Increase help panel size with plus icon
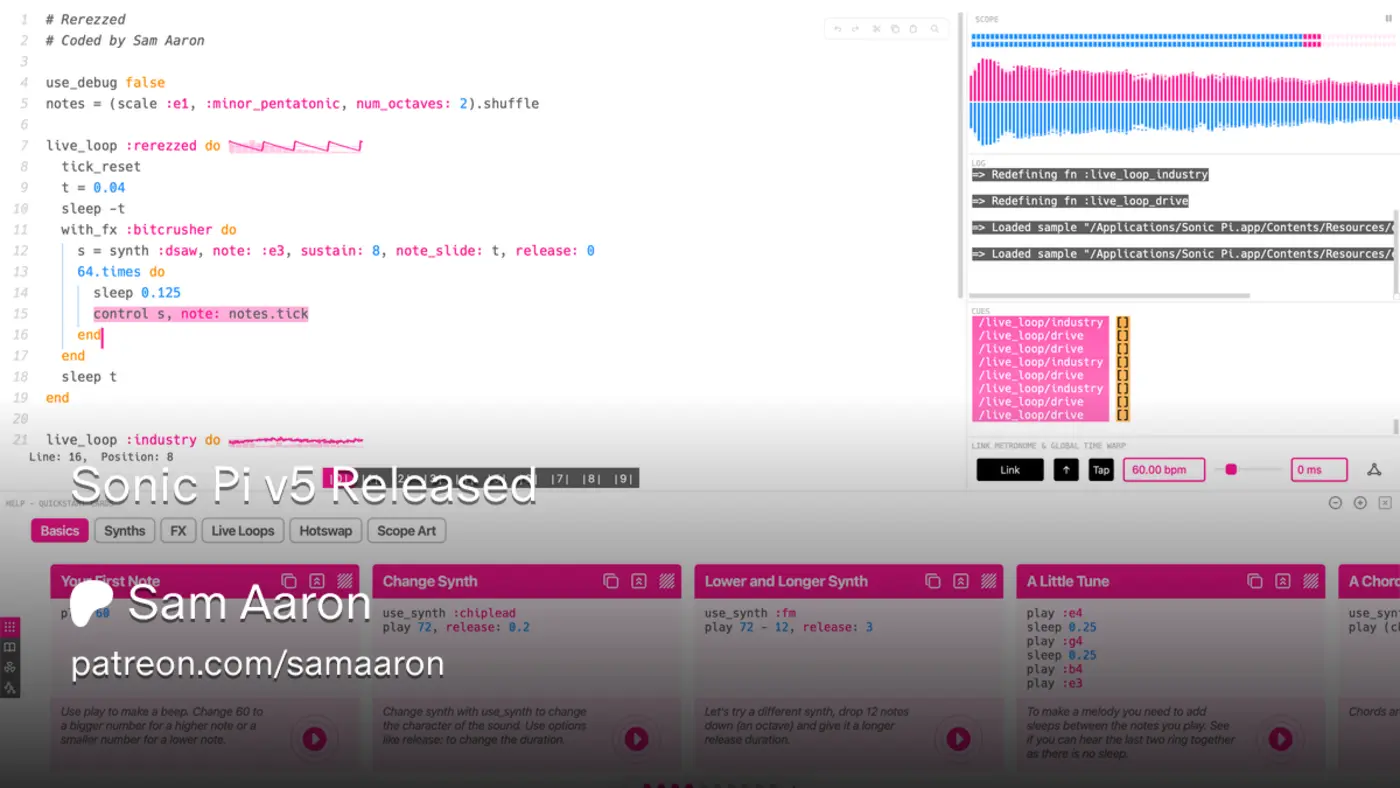This screenshot has height=788, width=1400. [1360, 503]
